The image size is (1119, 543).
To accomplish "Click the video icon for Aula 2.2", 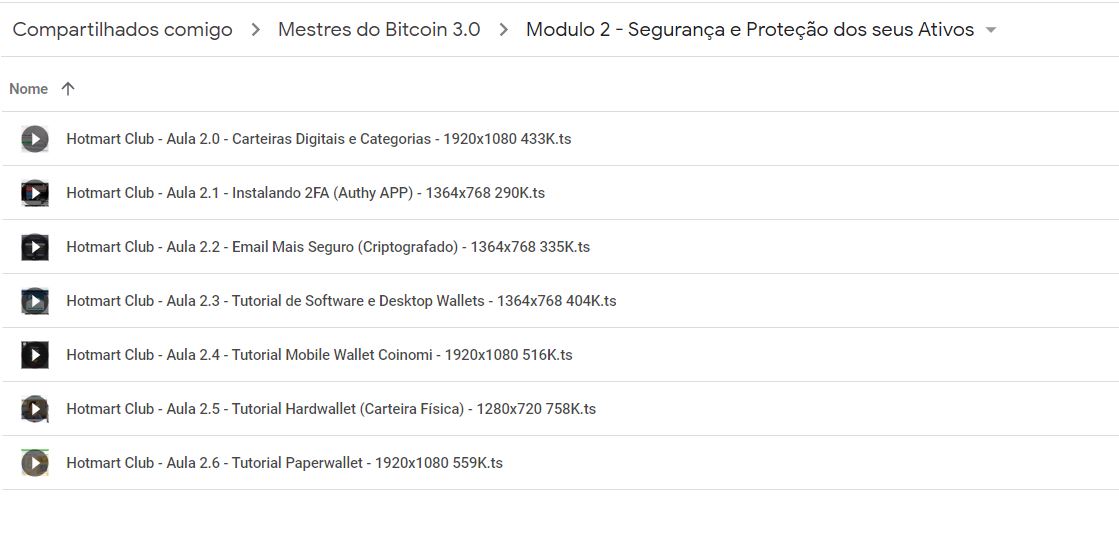I will [x=35, y=247].
